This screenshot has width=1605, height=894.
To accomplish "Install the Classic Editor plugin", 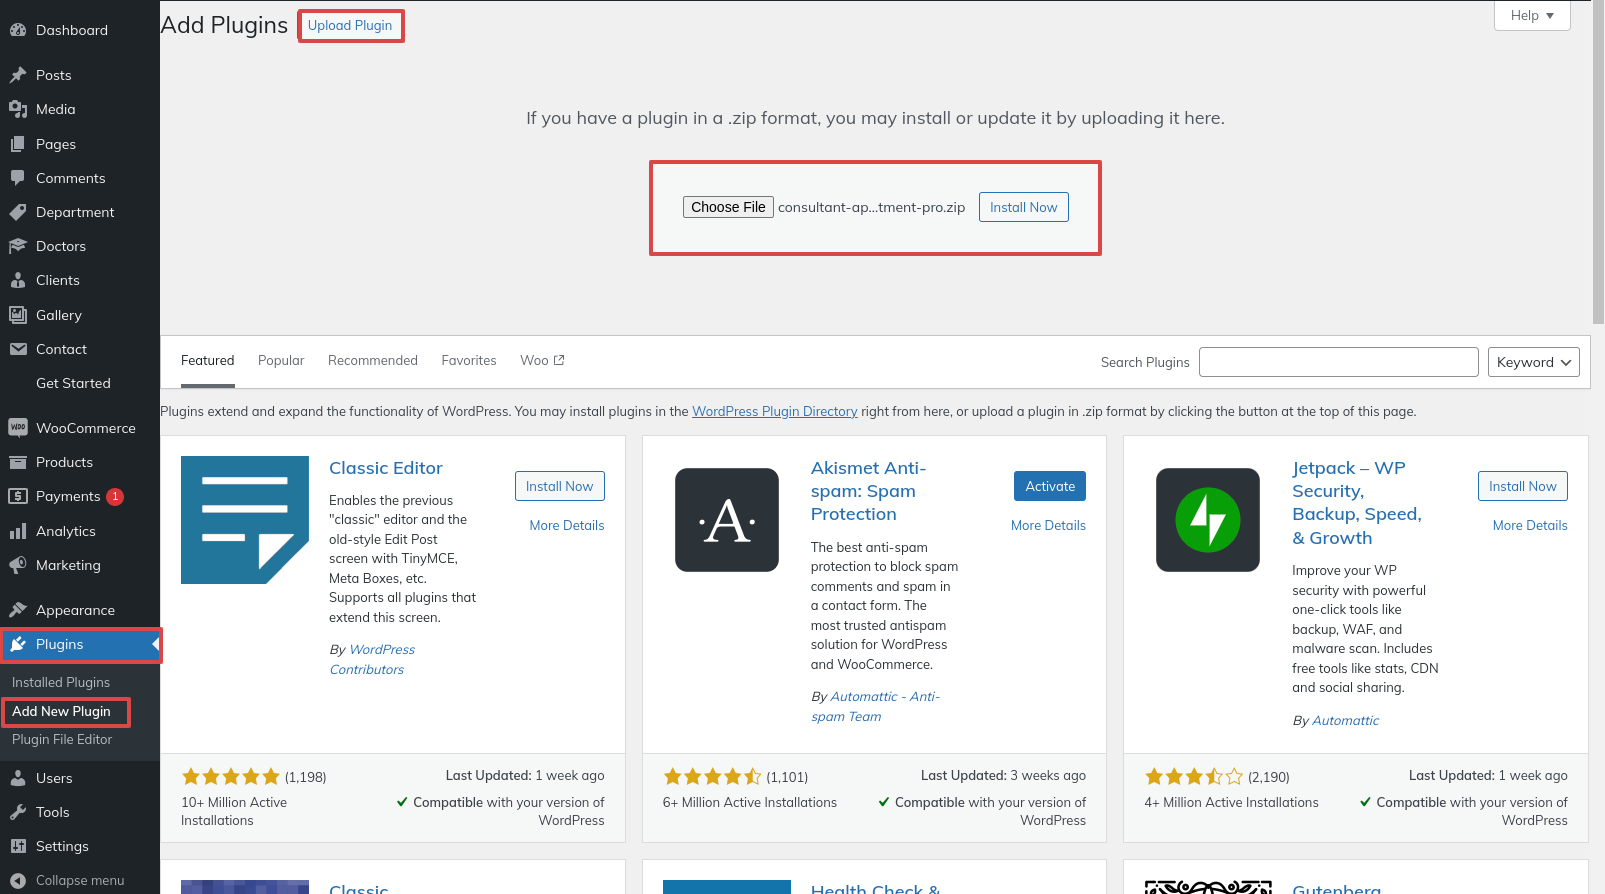I will [560, 486].
